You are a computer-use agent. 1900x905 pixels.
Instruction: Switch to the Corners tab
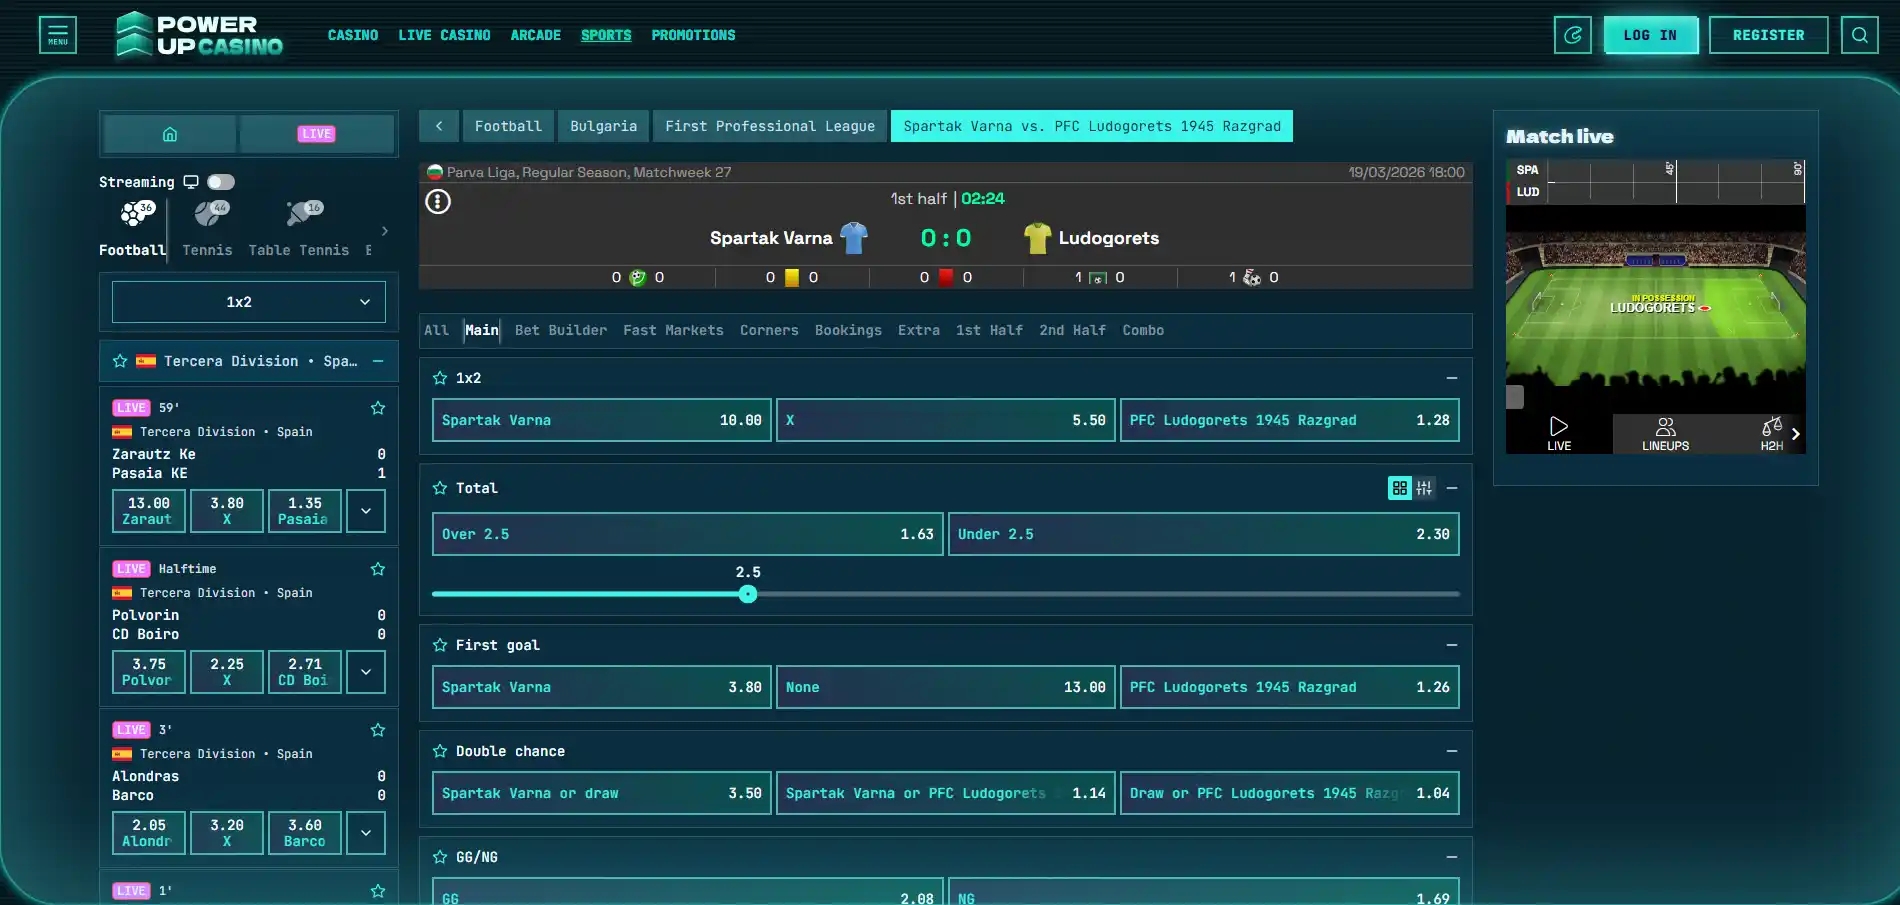pos(769,330)
